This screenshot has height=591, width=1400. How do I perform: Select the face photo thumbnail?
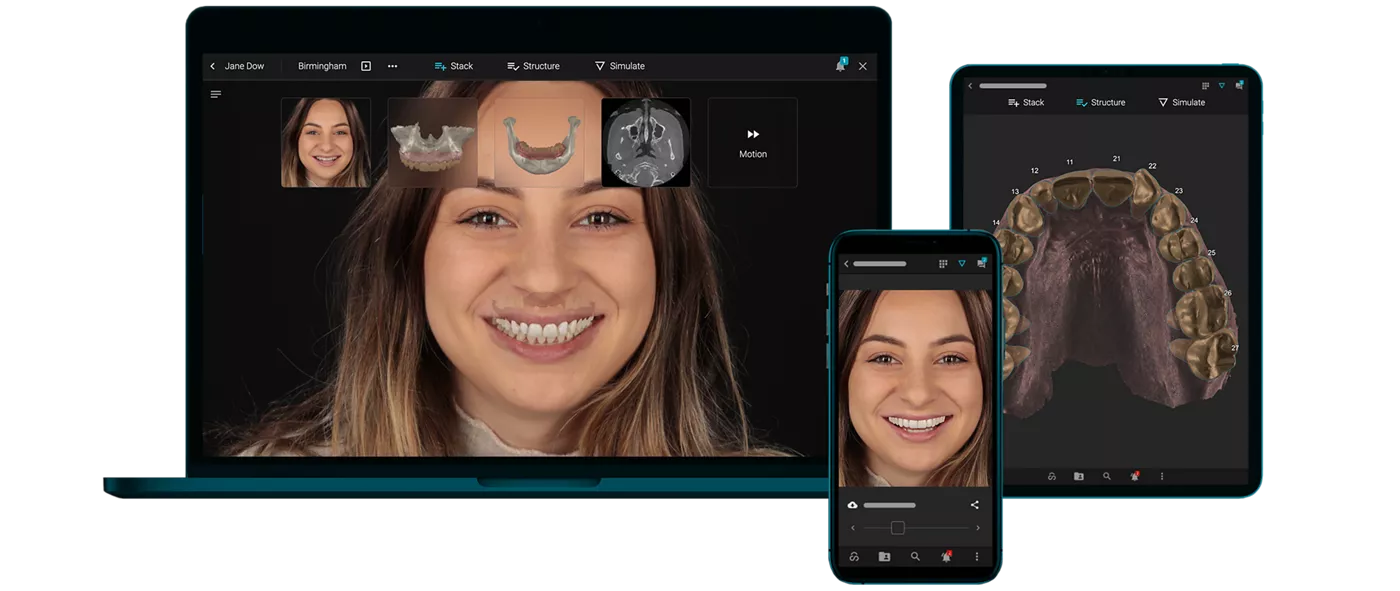326,142
